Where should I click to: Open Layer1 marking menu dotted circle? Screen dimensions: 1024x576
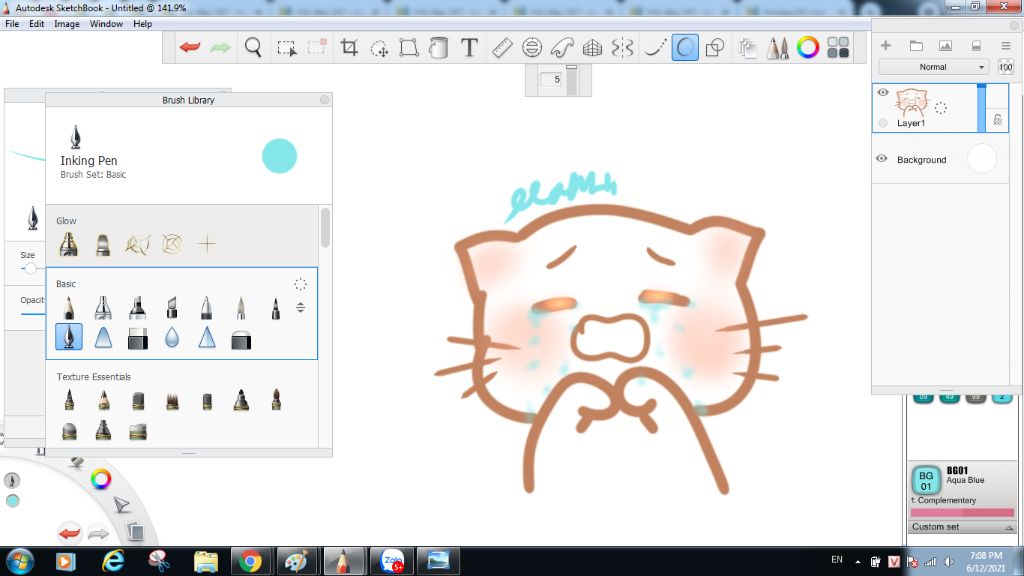coord(940,108)
